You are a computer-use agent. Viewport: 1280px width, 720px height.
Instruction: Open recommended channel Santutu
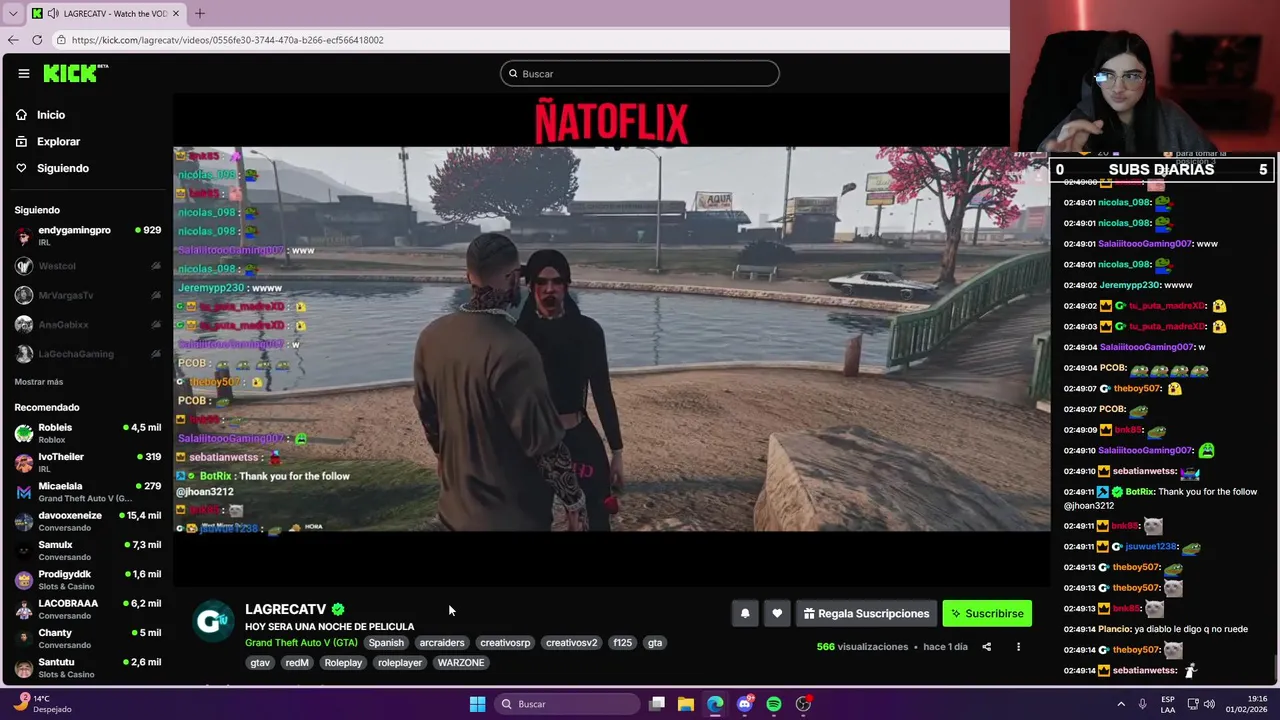point(88,668)
